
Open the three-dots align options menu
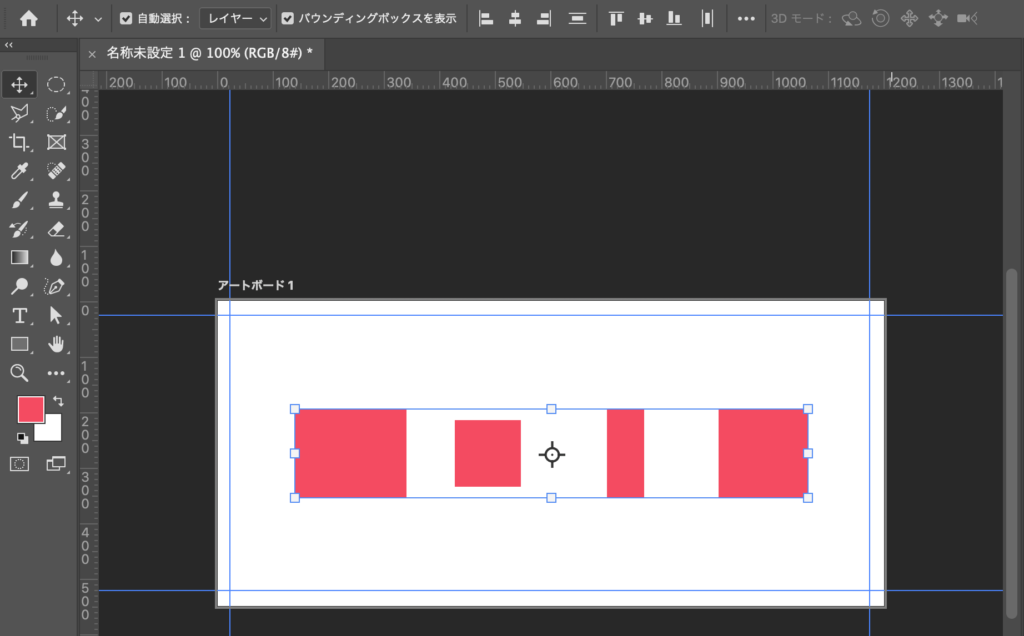(746, 18)
